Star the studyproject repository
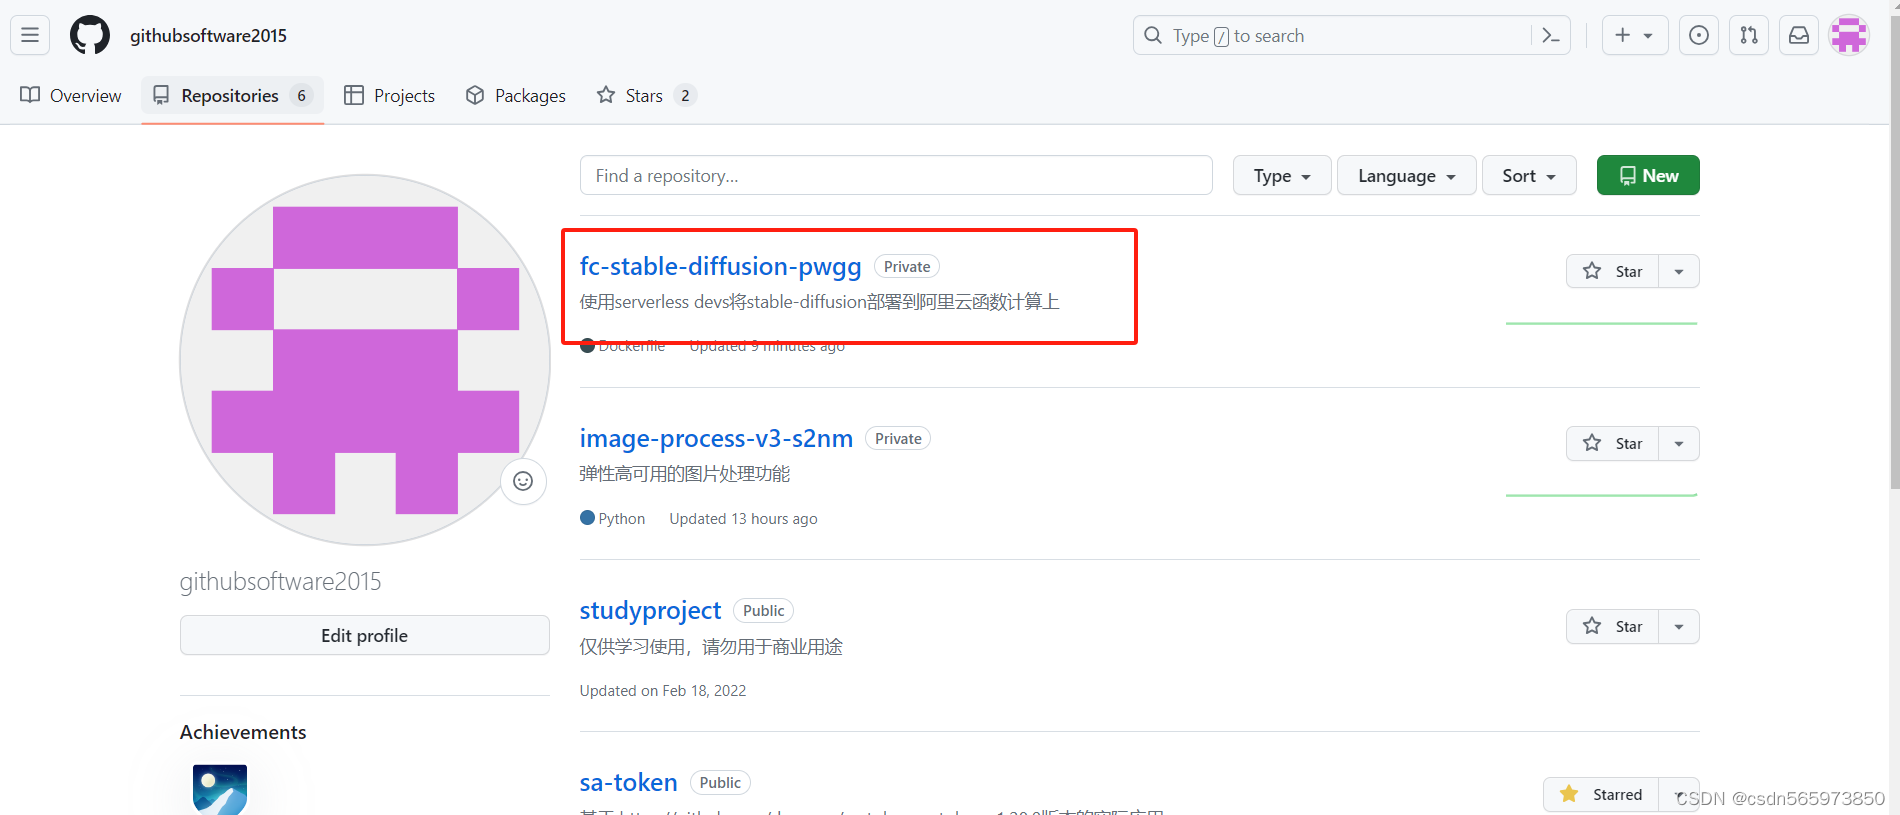 [1612, 626]
